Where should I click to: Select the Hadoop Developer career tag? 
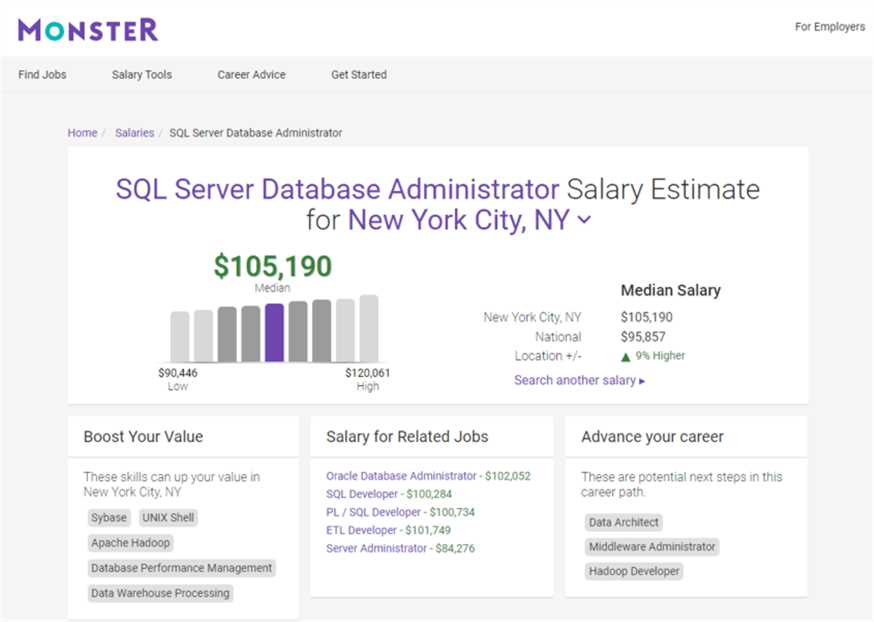[634, 571]
